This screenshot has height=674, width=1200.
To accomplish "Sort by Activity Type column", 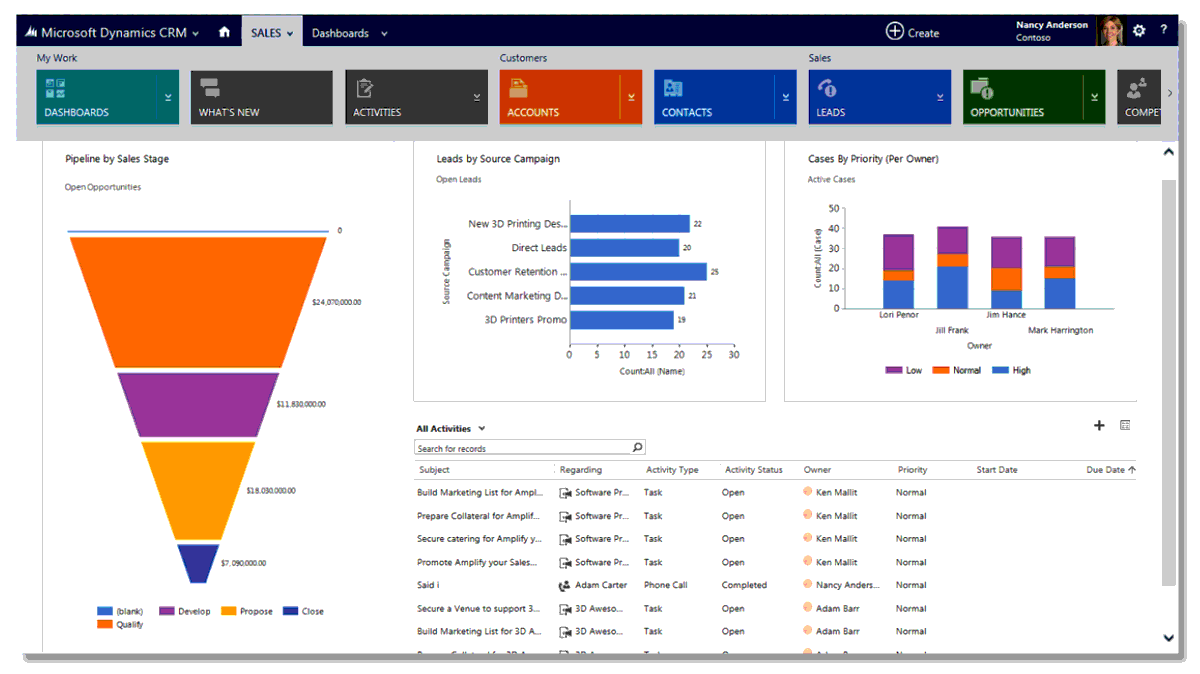I will pyautogui.click(x=670, y=470).
